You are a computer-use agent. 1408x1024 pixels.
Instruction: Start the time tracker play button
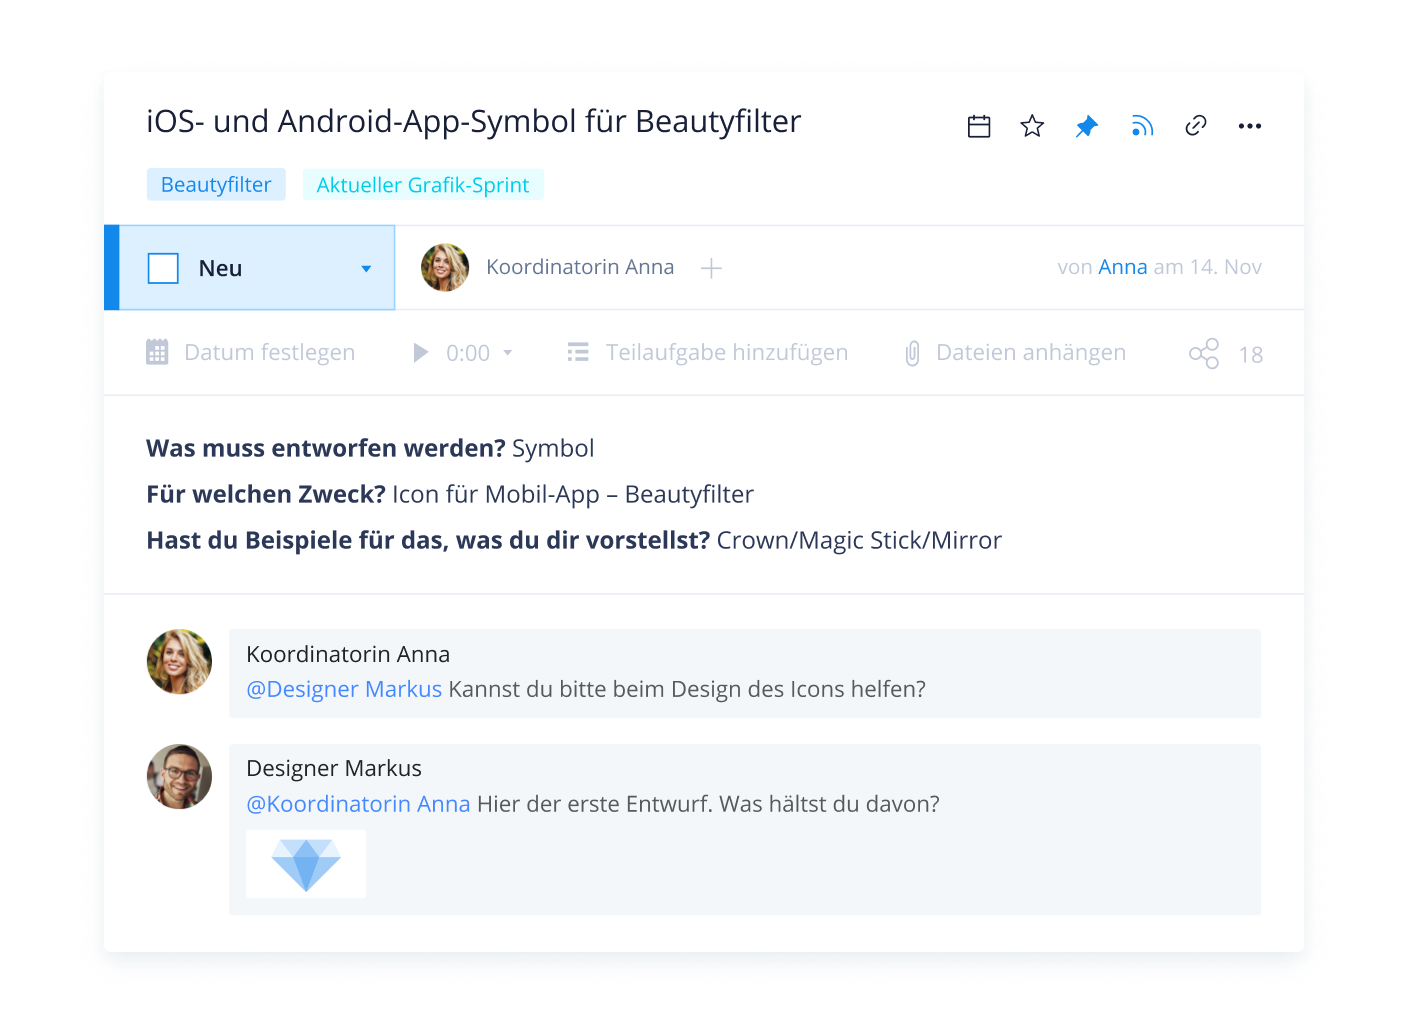421,353
